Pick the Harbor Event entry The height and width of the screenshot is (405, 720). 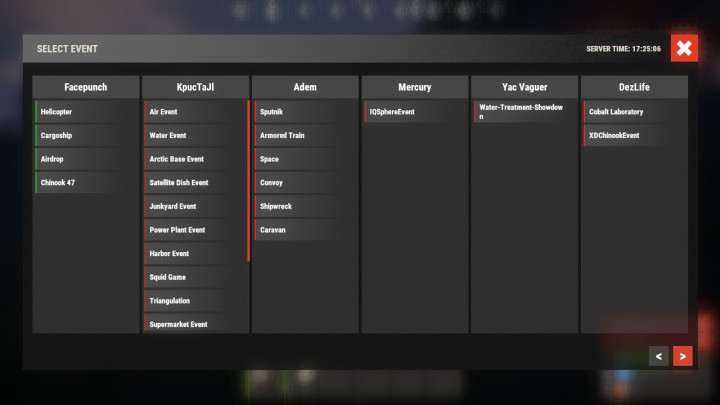(x=195, y=253)
